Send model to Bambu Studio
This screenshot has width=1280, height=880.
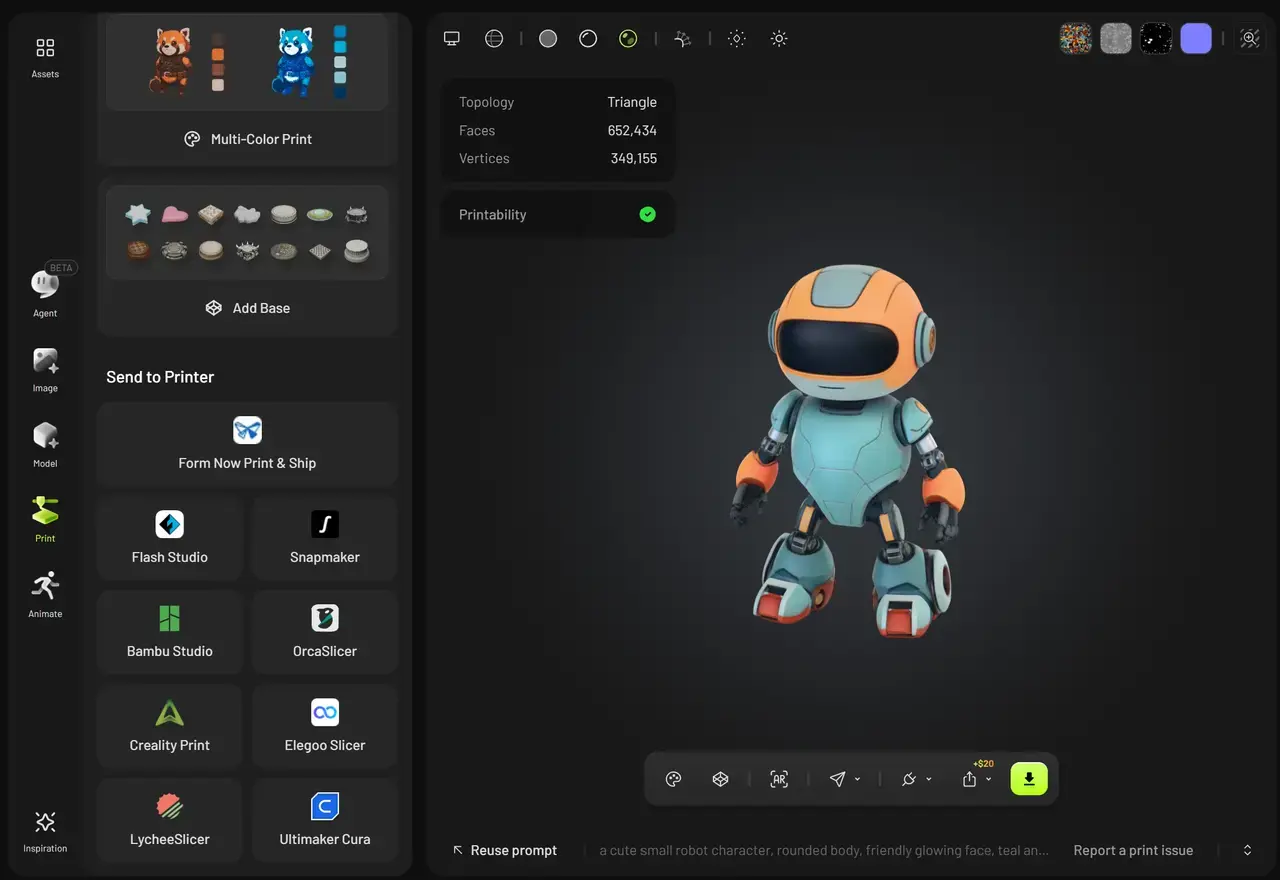click(x=170, y=632)
